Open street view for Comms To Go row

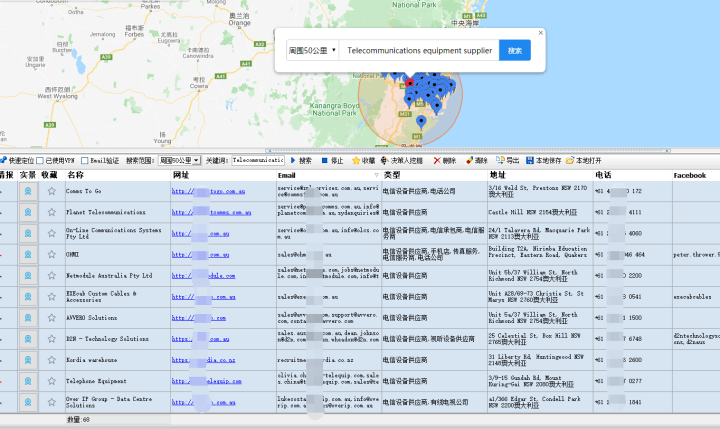pyautogui.click(x=28, y=190)
